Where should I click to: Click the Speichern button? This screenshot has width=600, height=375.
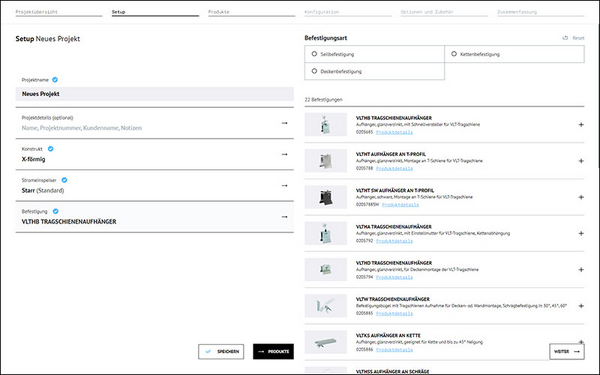(221, 352)
